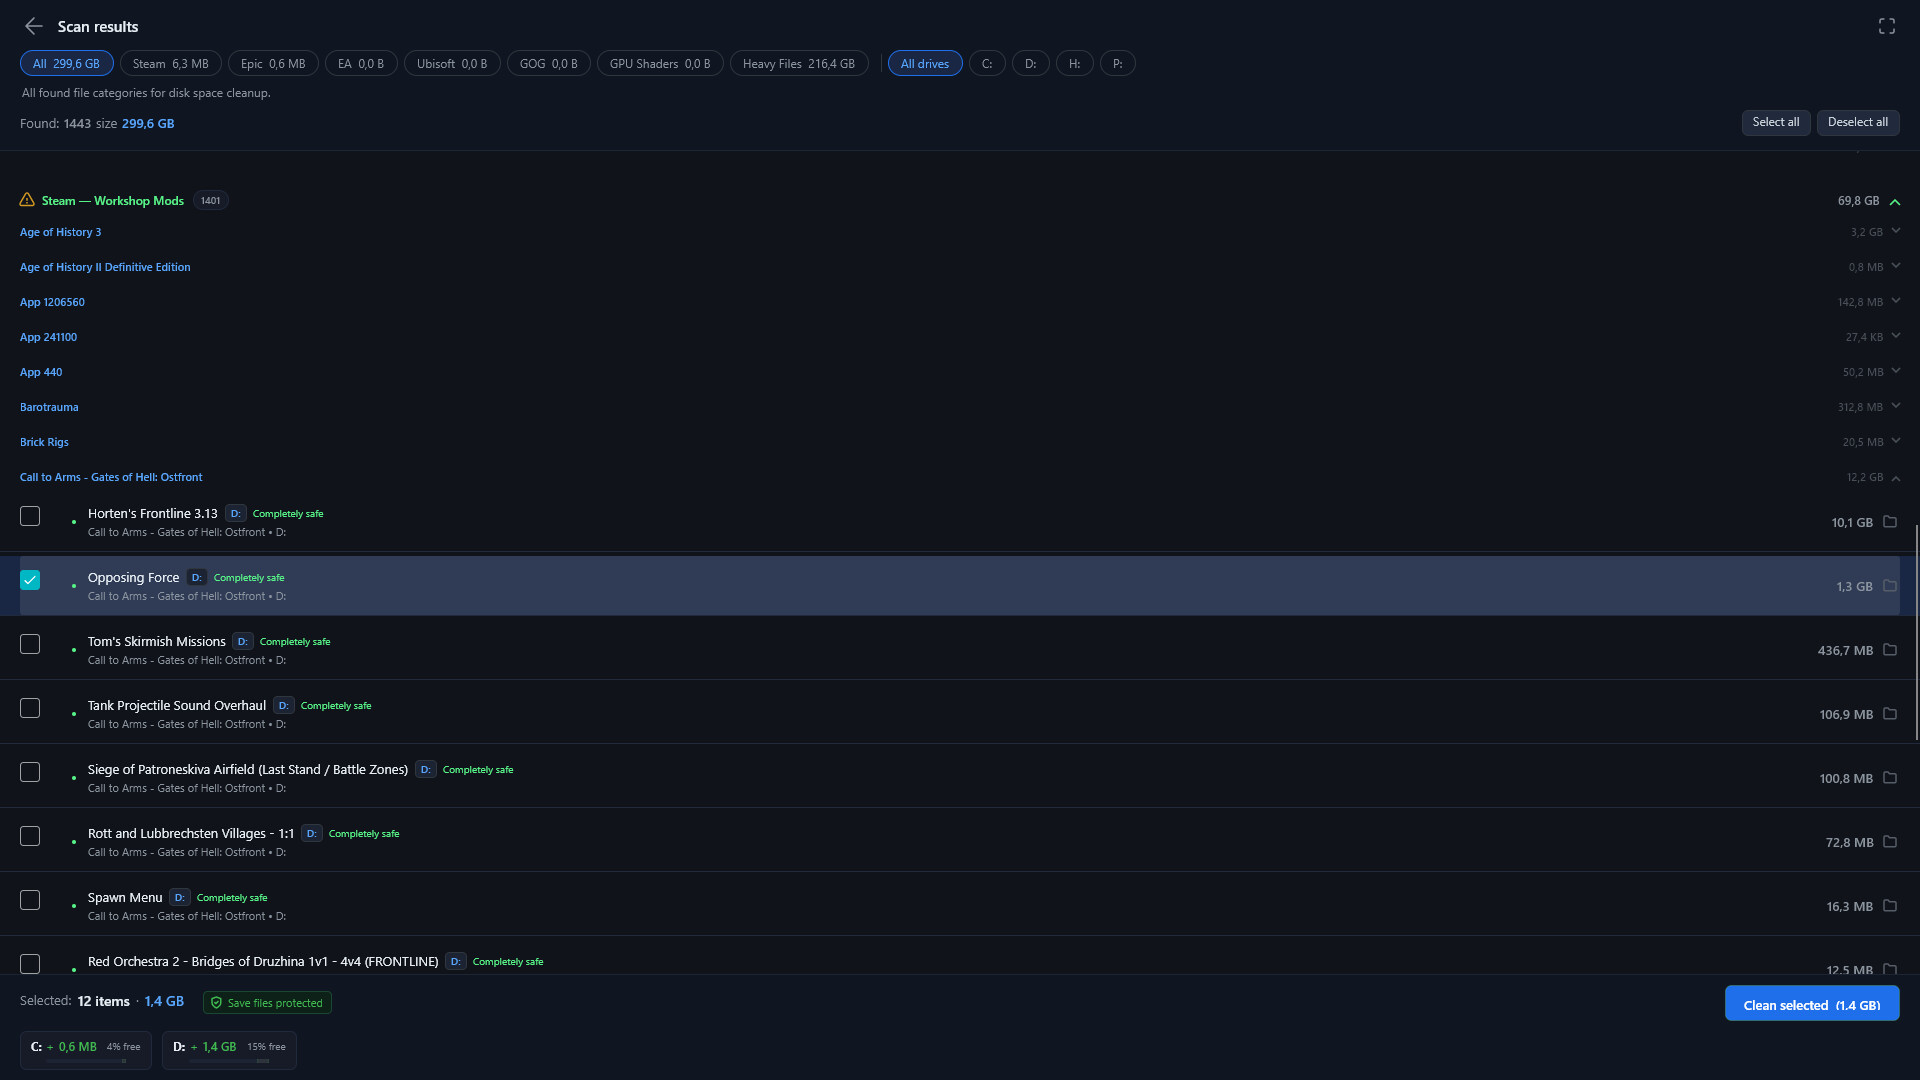Click D: drive badge on Horten's Frontline row

click(x=235, y=514)
